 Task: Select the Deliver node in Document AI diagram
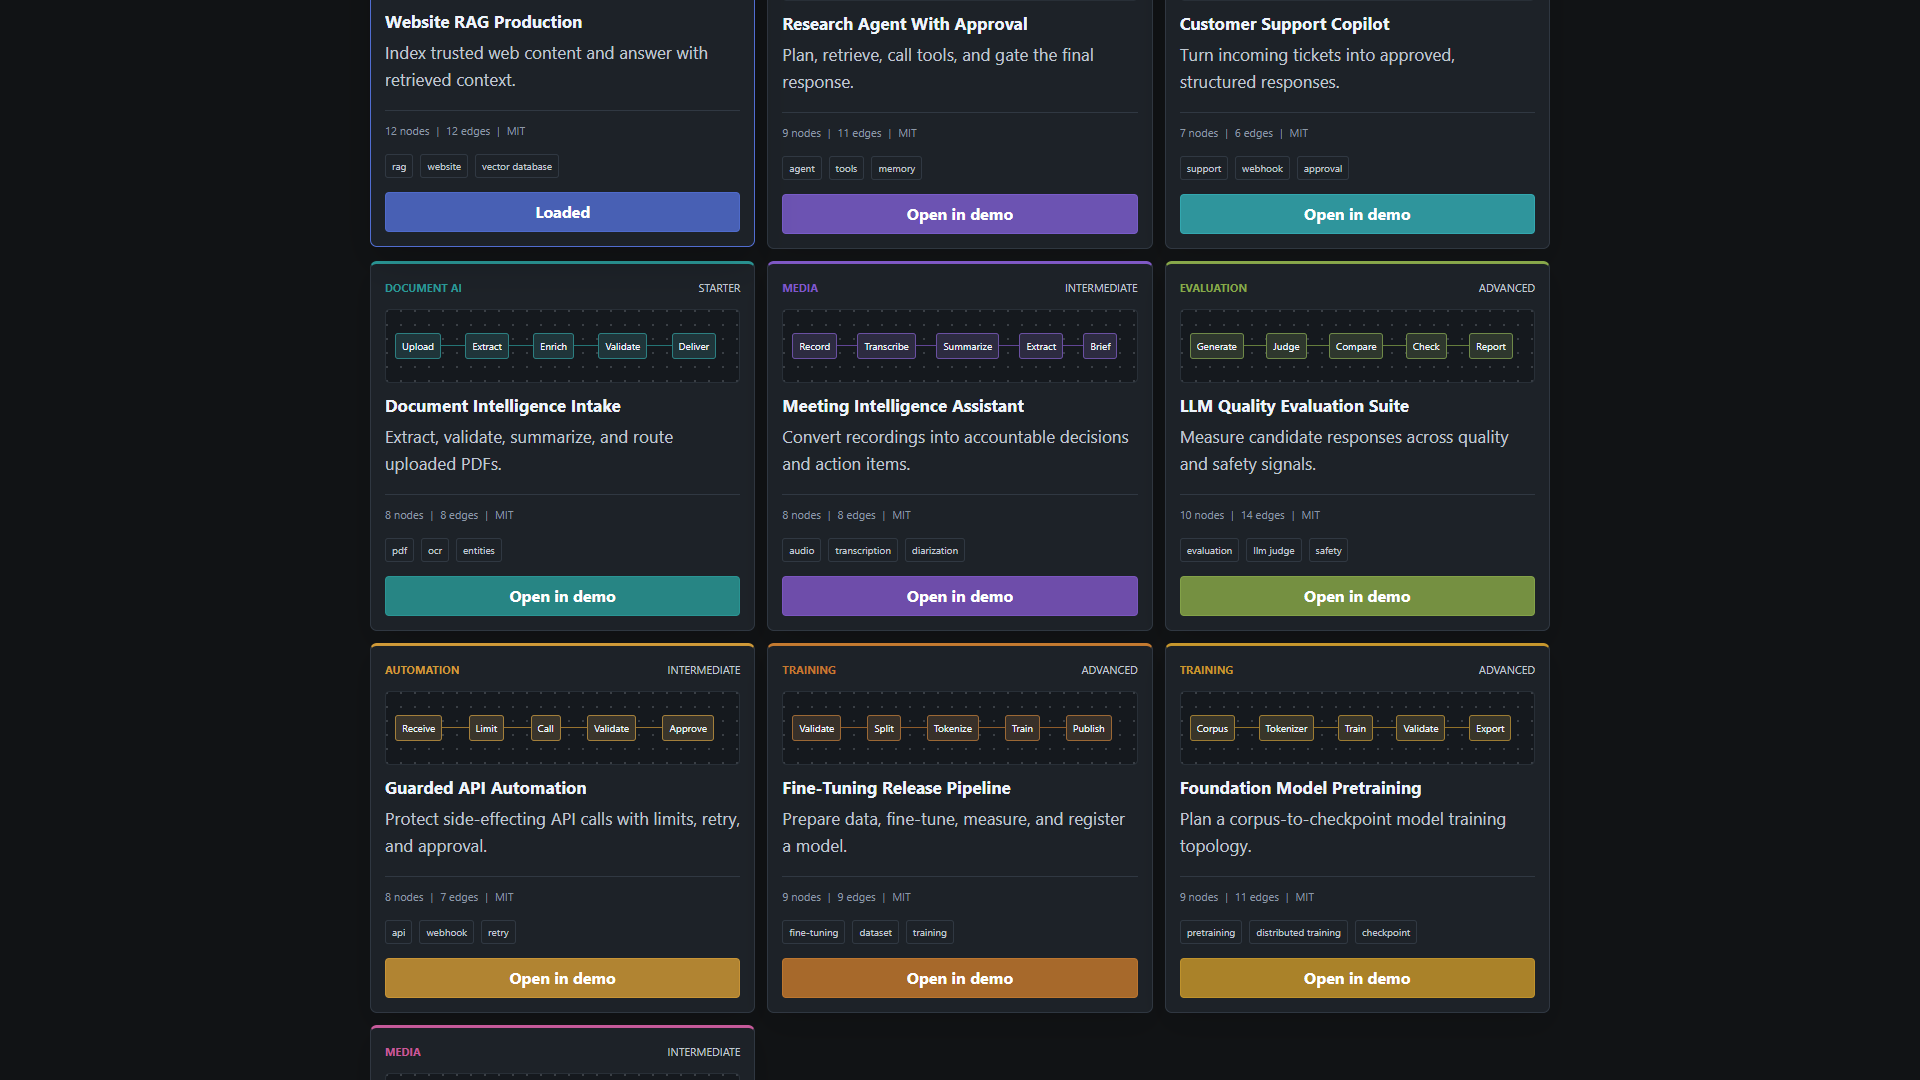694,346
